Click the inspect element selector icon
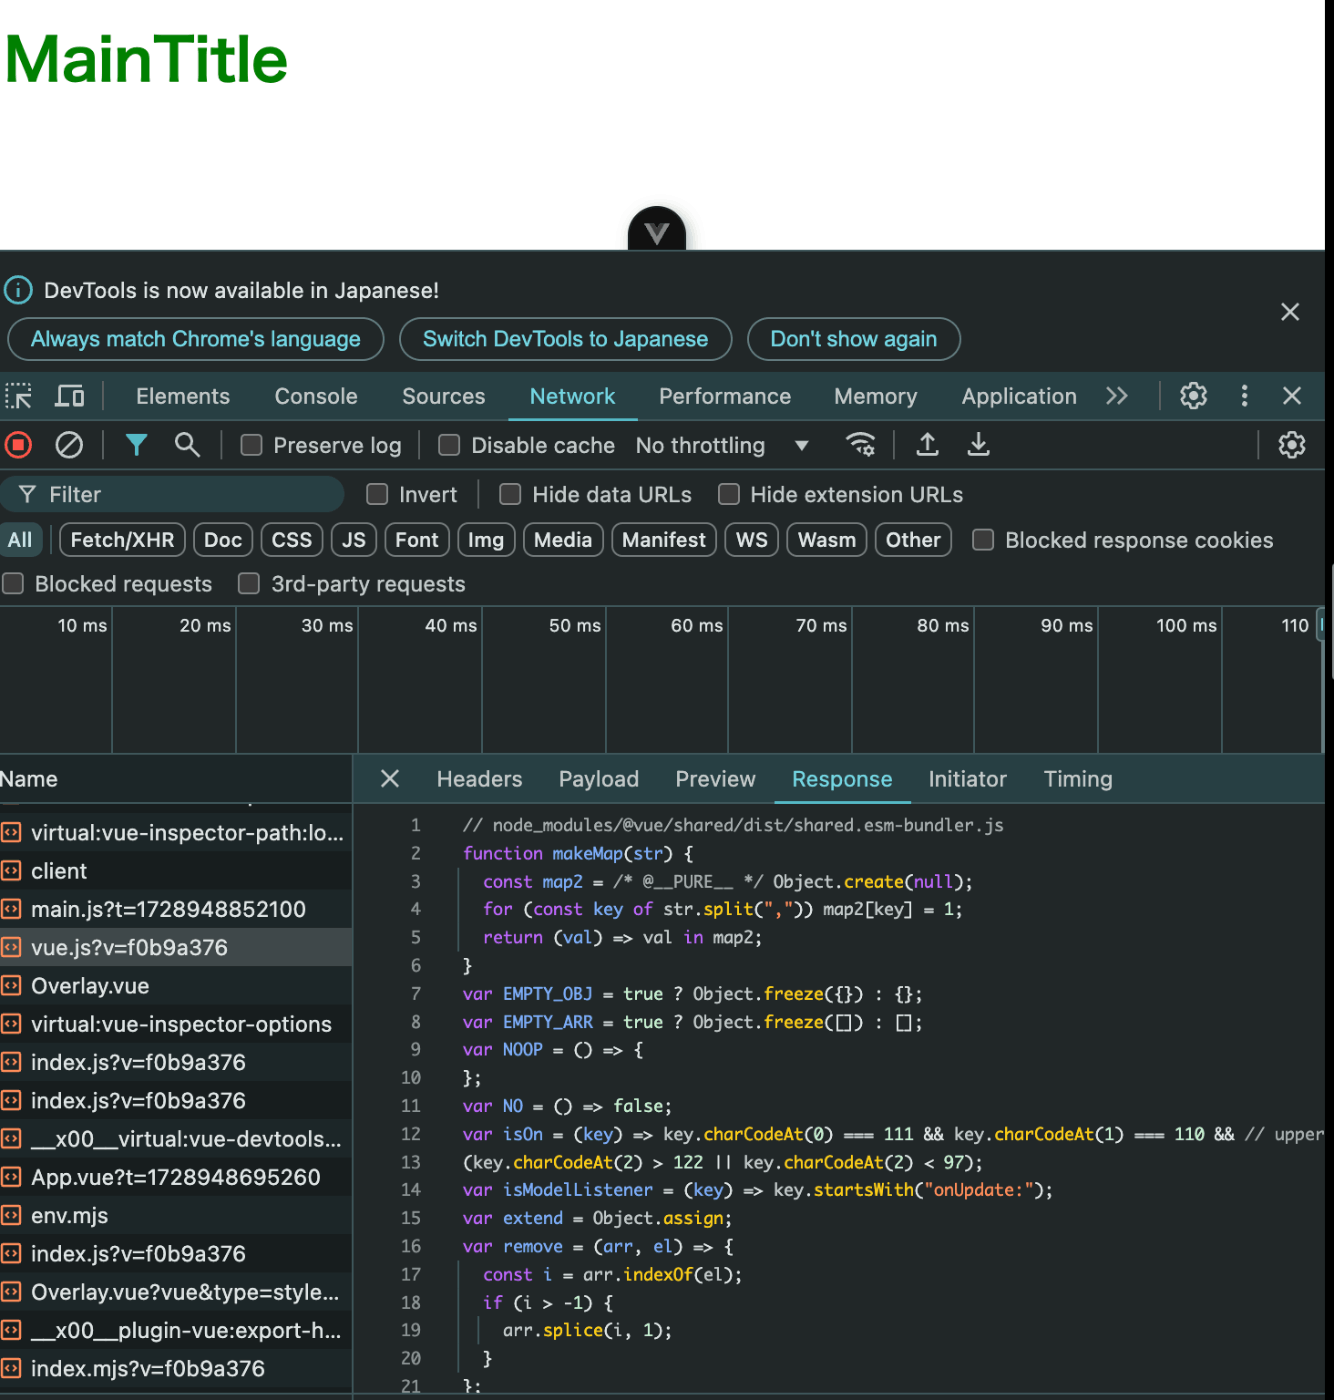 (x=18, y=396)
